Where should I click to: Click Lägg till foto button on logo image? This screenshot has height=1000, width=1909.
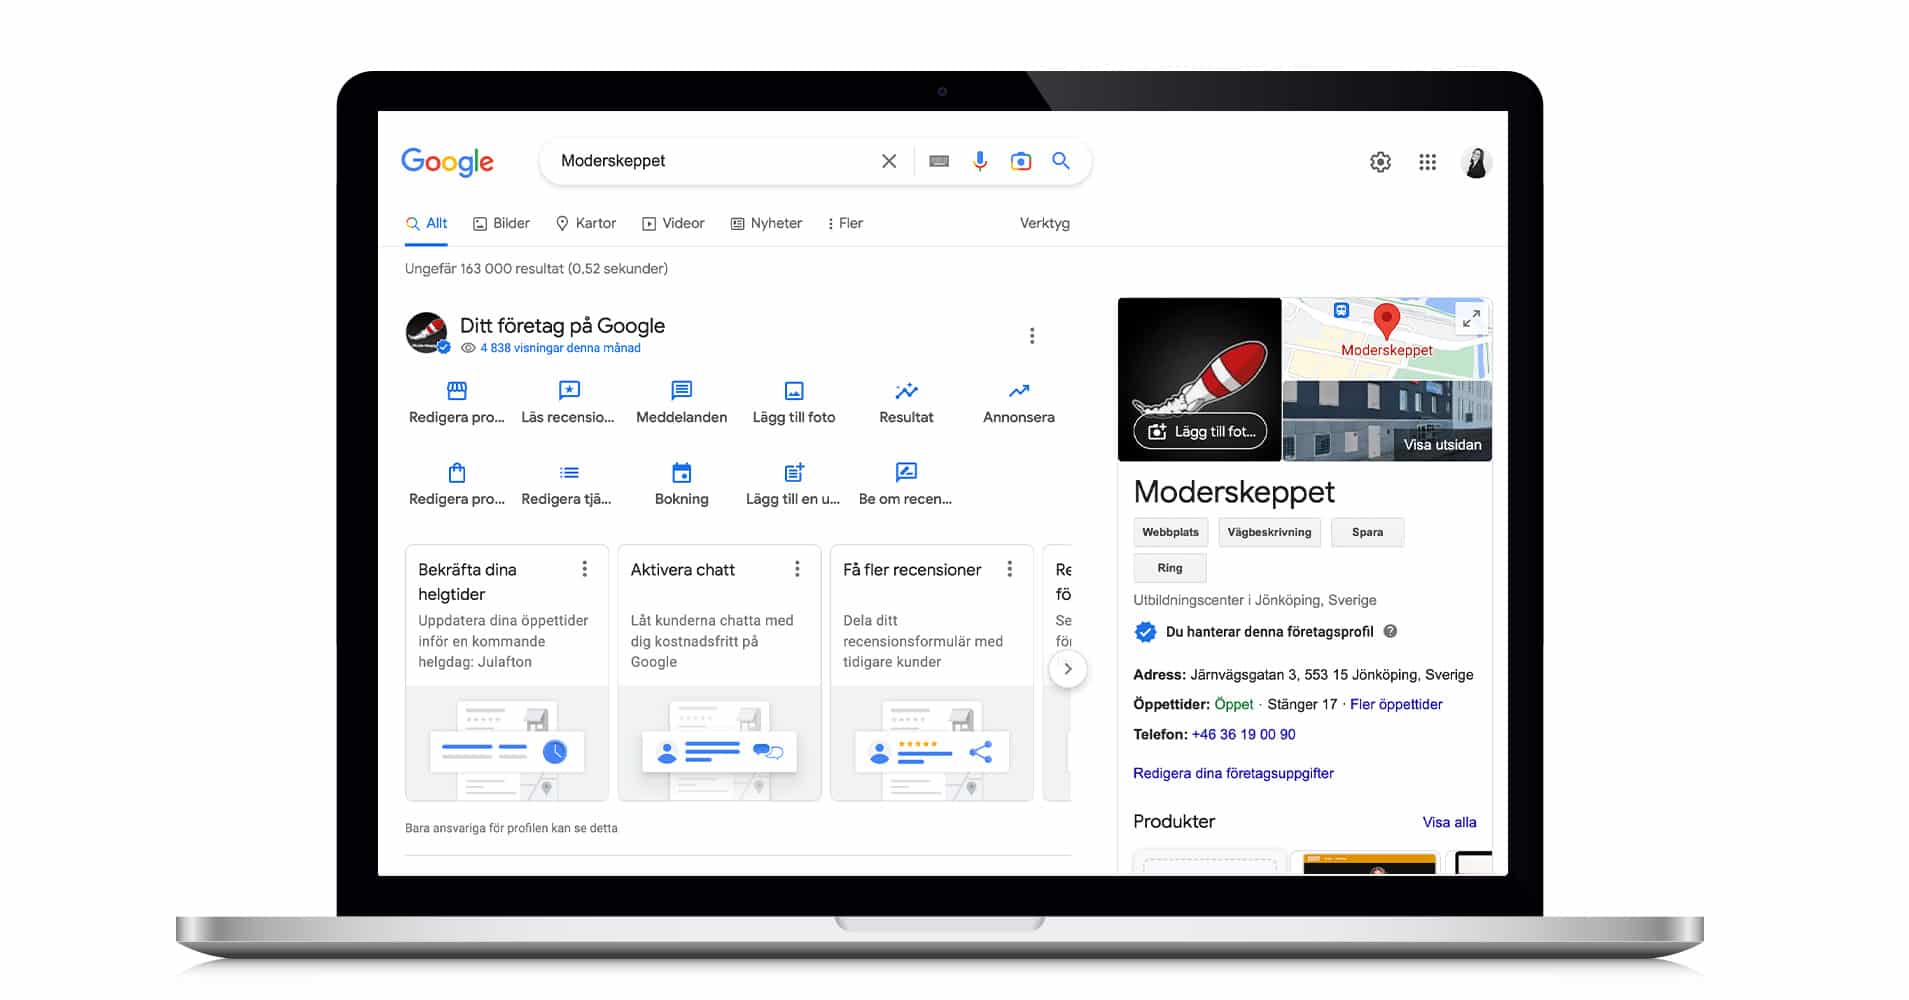[x=1200, y=431]
